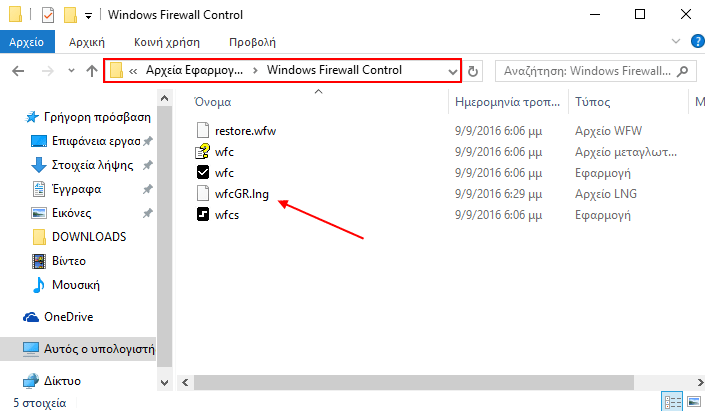The width and height of the screenshot is (705, 411).
Task: Click the New folder quick access icon
Action: point(70,15)
